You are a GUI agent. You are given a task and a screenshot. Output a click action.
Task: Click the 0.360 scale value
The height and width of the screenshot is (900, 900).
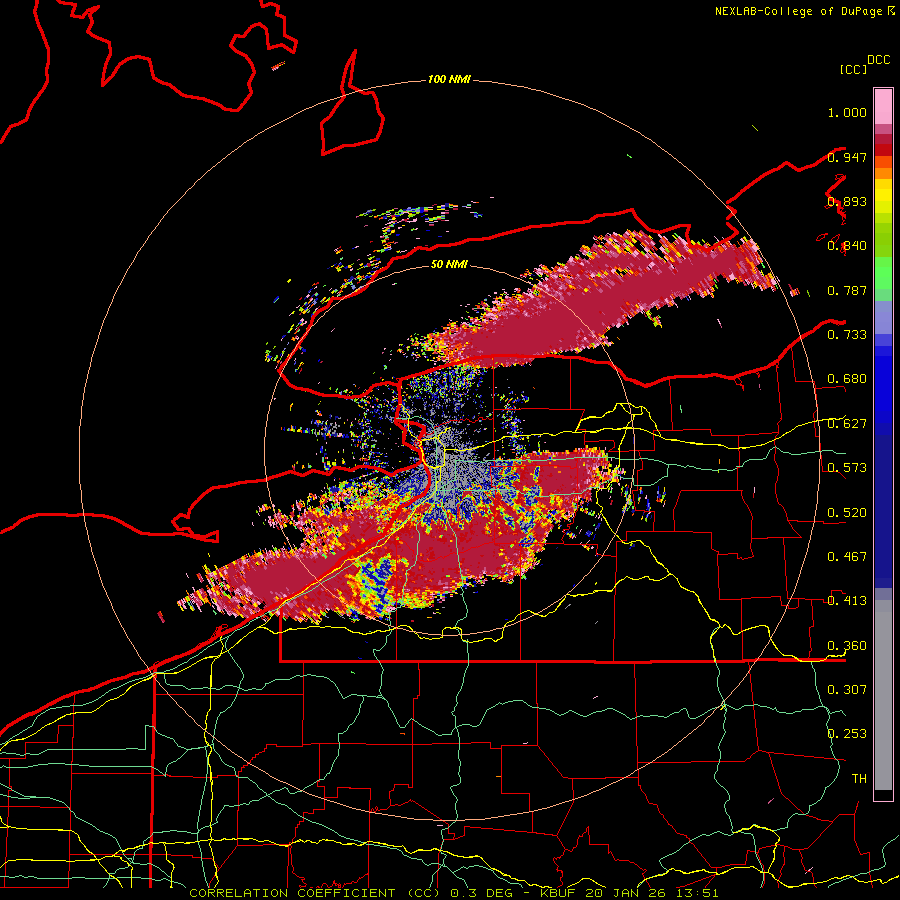click(847, 645)
